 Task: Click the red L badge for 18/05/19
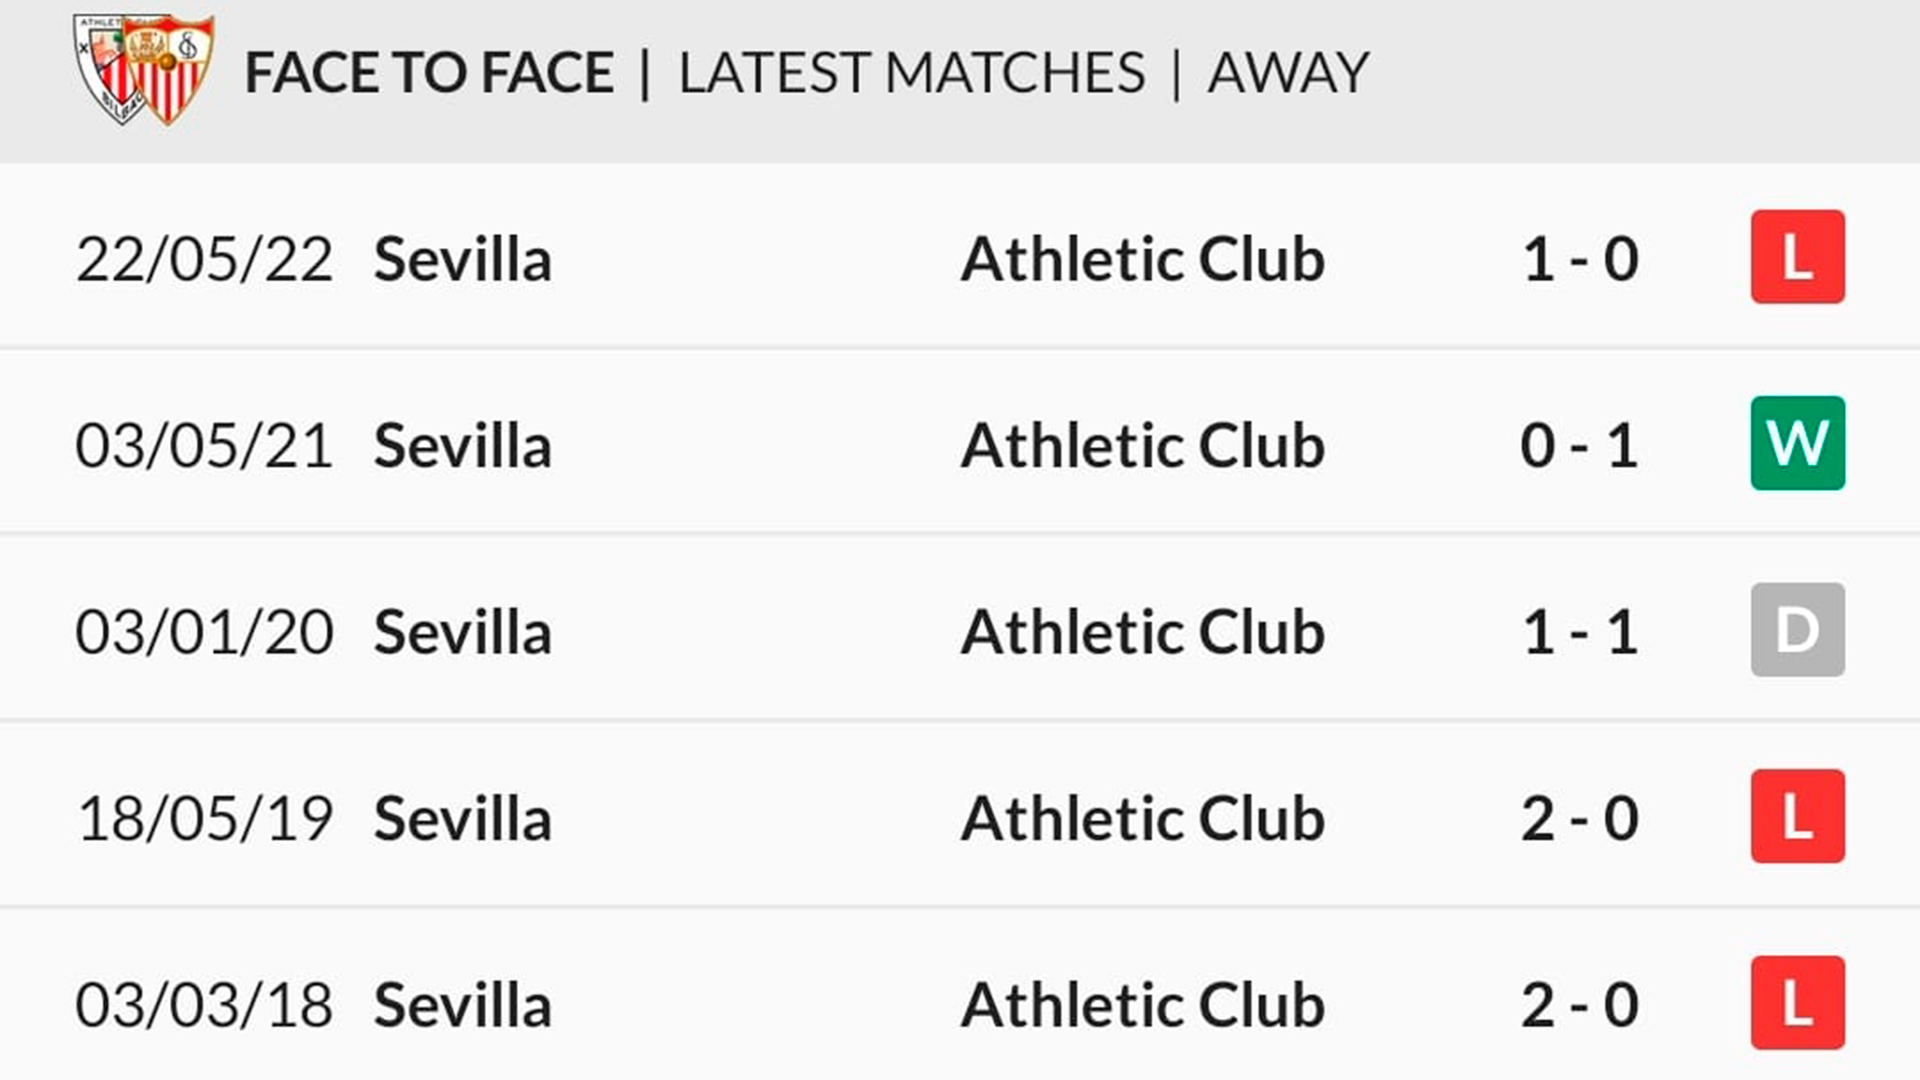click(1797, 816)
